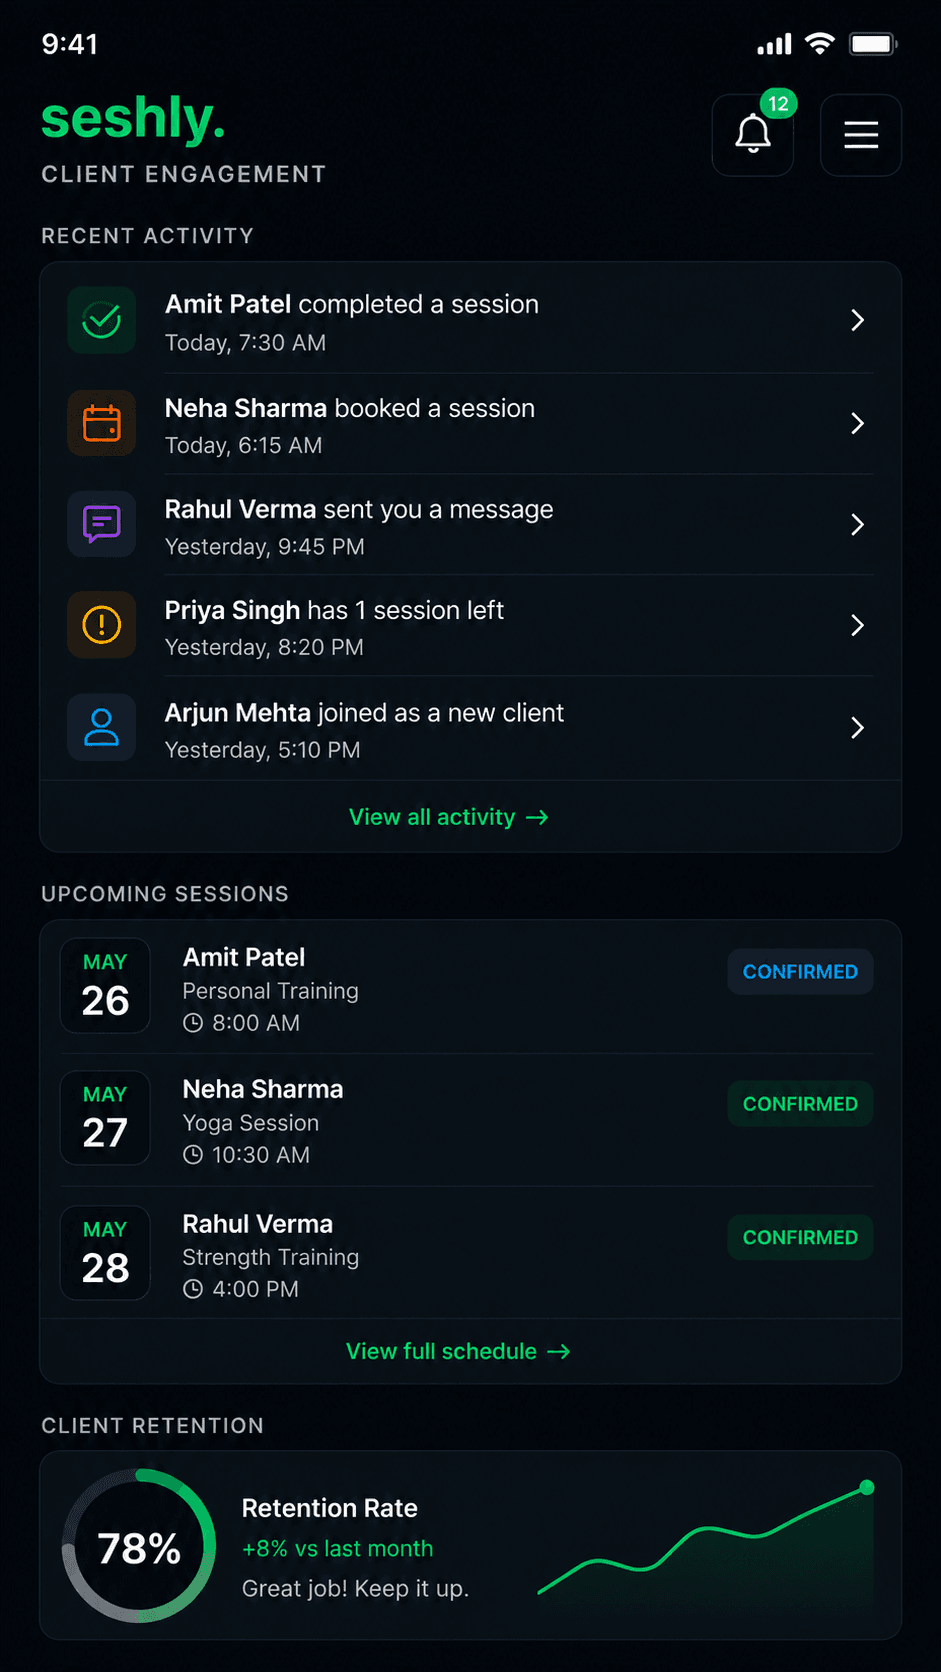Tap the green checkmark completed-session icon
Viewport: 941px width, 1672px height.
102,320
